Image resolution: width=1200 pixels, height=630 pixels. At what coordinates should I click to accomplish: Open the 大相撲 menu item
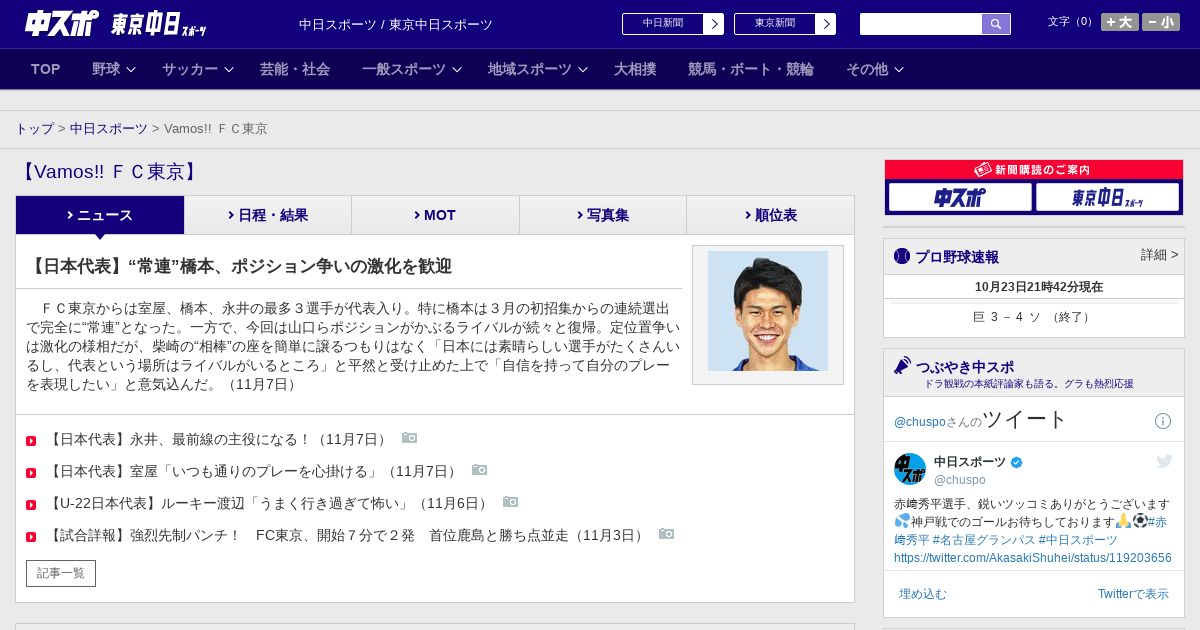pyautogui.click(x=635, y=69)
